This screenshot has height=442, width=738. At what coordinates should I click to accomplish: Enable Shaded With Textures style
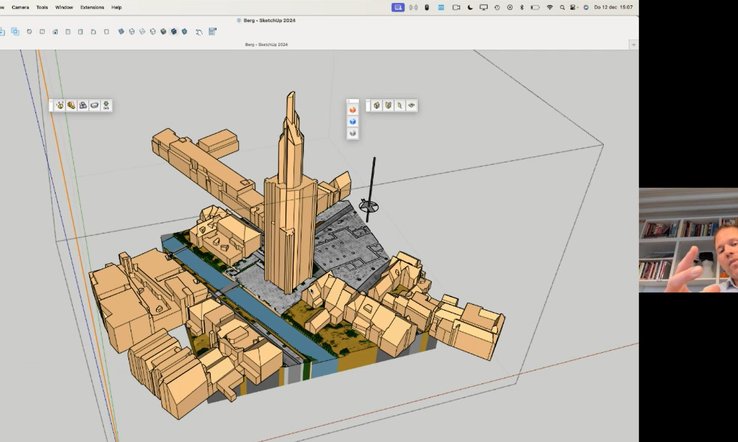click(x=173, y=31)
